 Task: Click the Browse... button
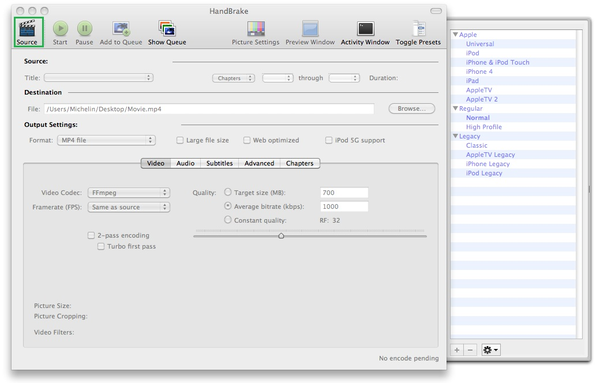(412, 109)
